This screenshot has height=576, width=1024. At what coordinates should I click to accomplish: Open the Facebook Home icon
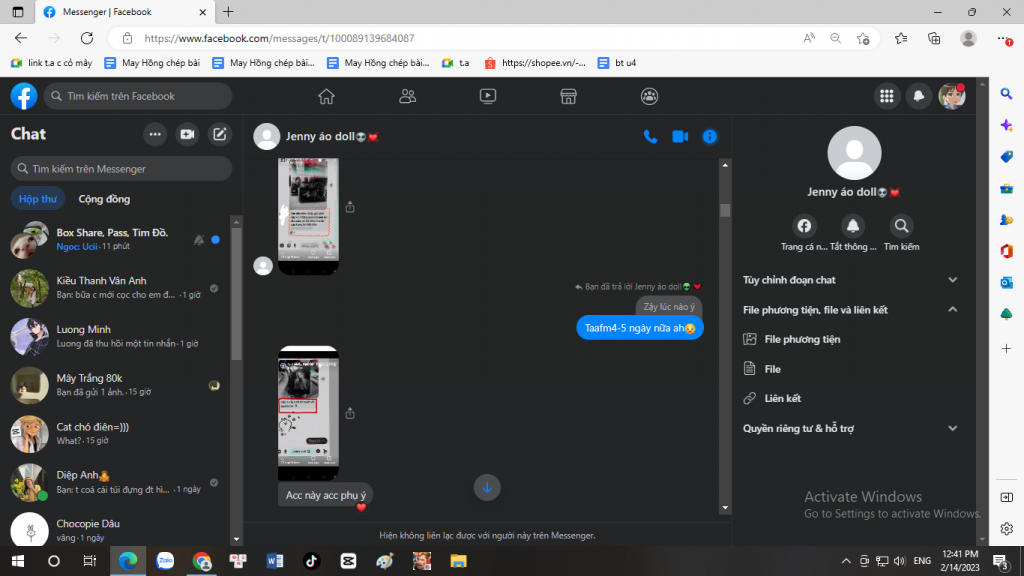click(326, 96)
